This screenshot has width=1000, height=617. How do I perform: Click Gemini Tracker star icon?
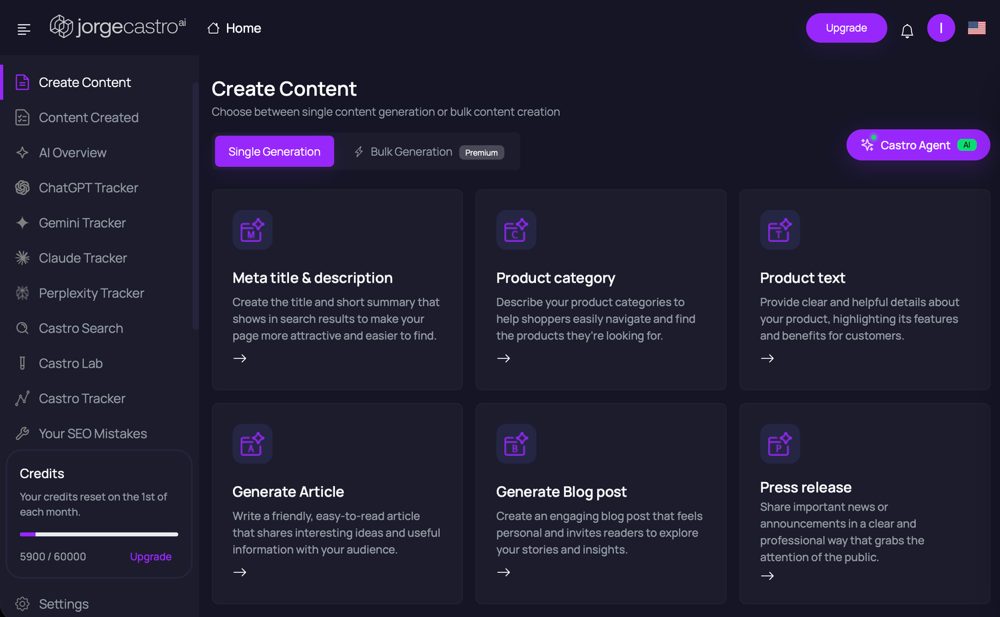[22, 223]
